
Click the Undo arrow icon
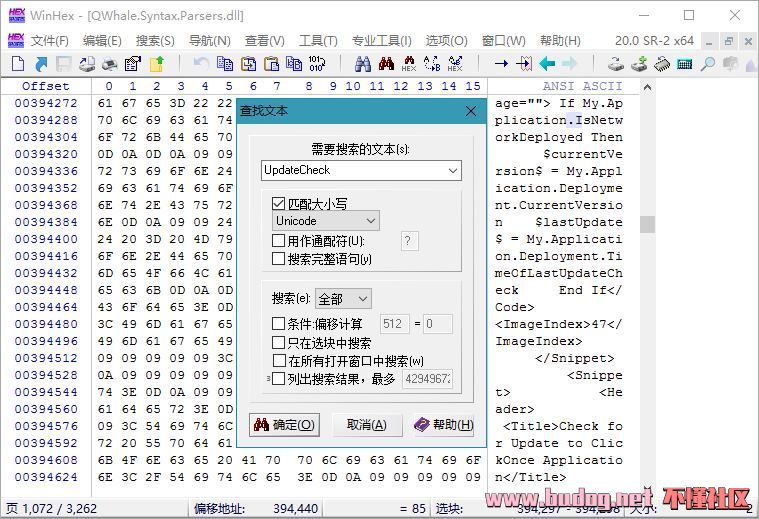pyautogui.click(x=201, y=63)
